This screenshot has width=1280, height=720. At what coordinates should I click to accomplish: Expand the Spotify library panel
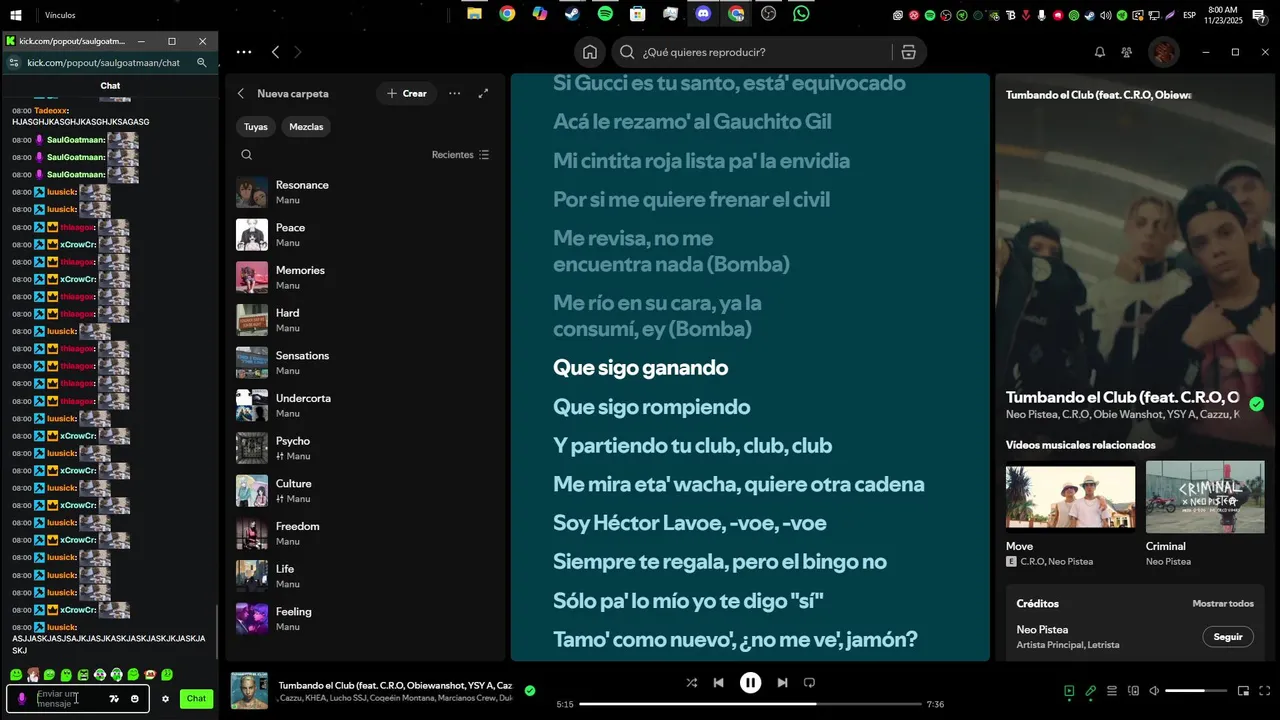484,93
